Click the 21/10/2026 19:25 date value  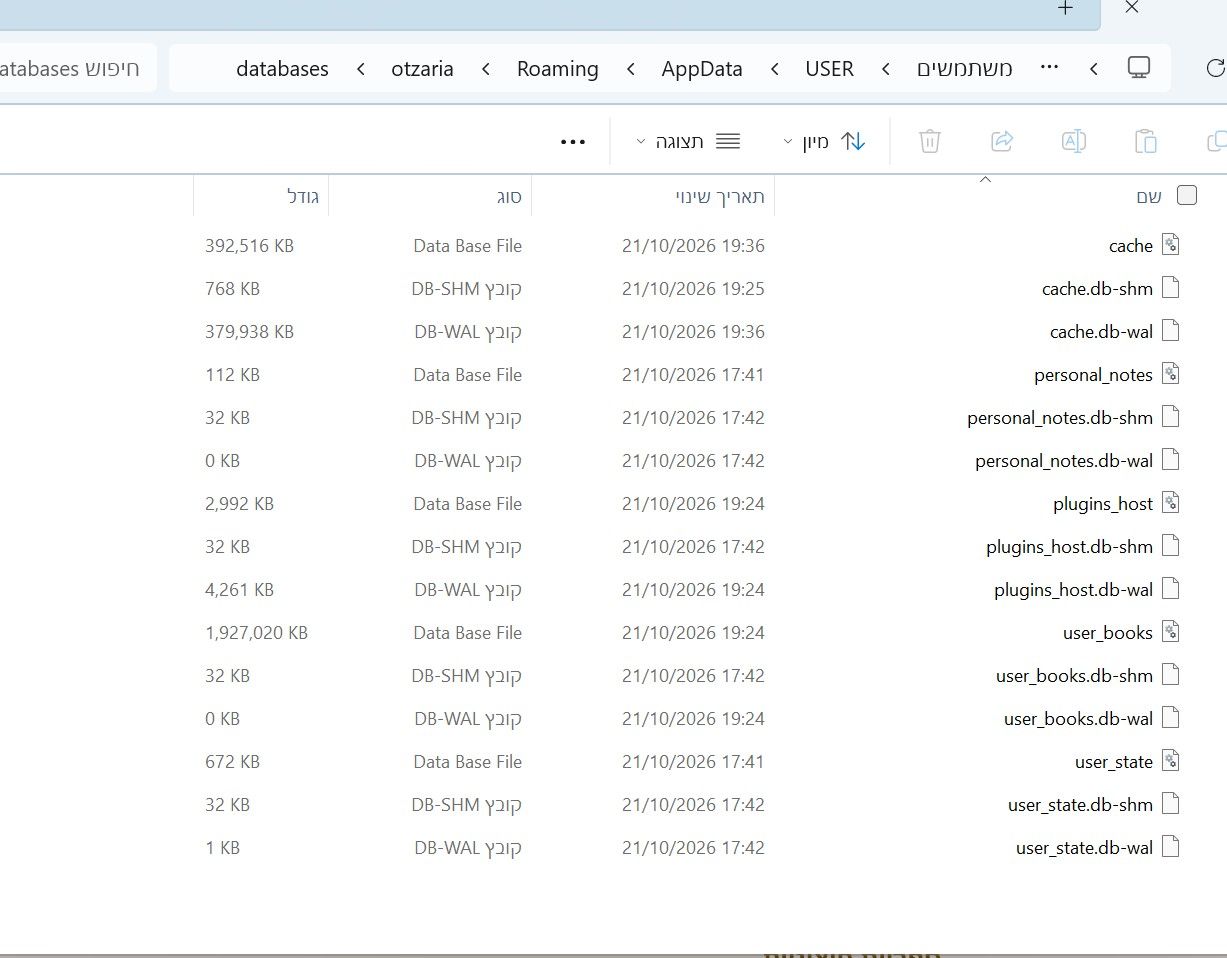pyautogui.click(x=693, y=288)
